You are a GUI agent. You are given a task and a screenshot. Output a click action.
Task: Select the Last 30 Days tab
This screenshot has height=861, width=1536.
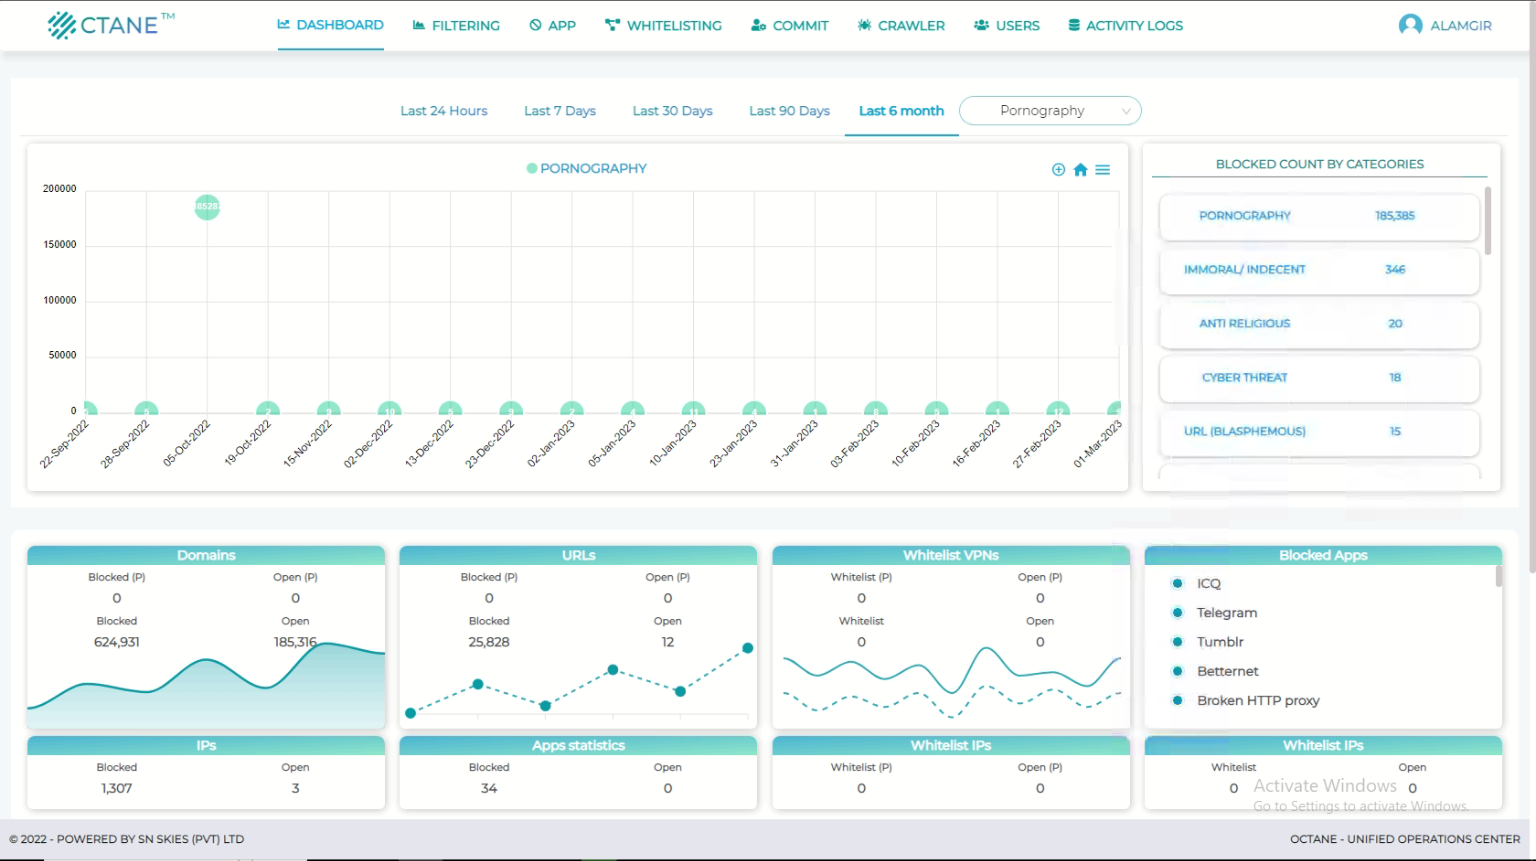[672, 111]
